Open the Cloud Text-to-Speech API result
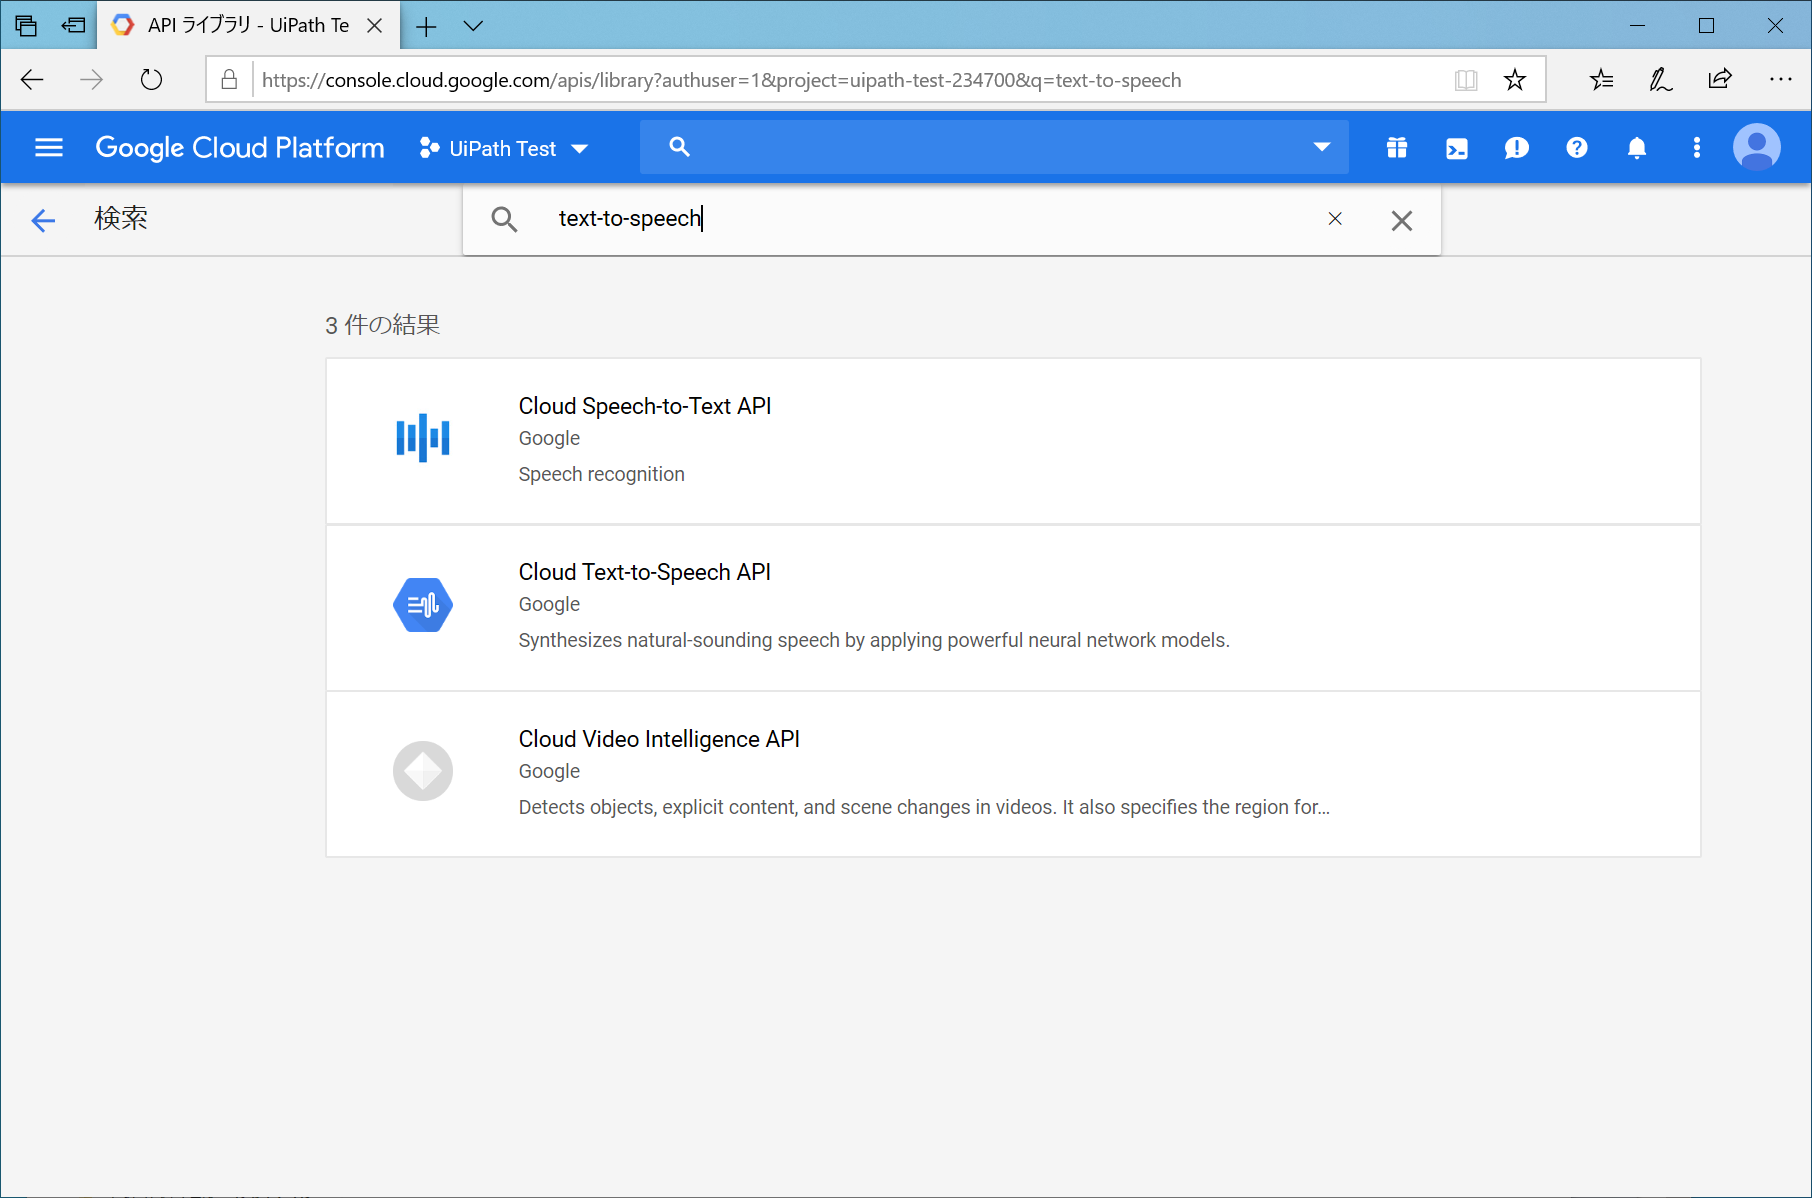 pos(1013,608)
